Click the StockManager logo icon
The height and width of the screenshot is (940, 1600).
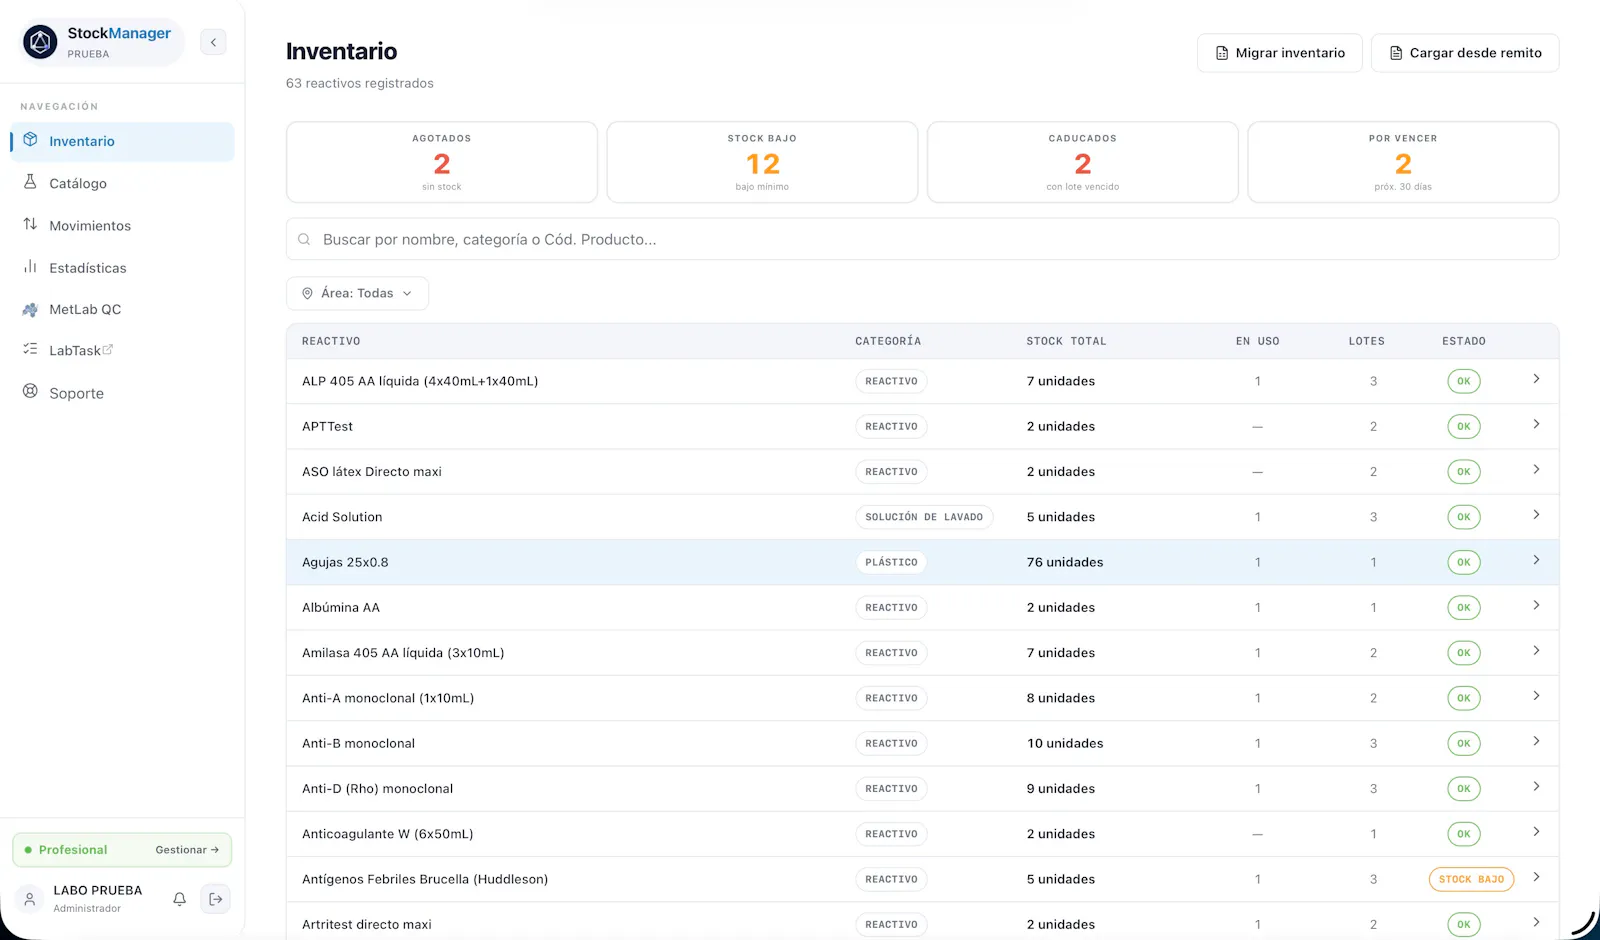click(41, 42)
